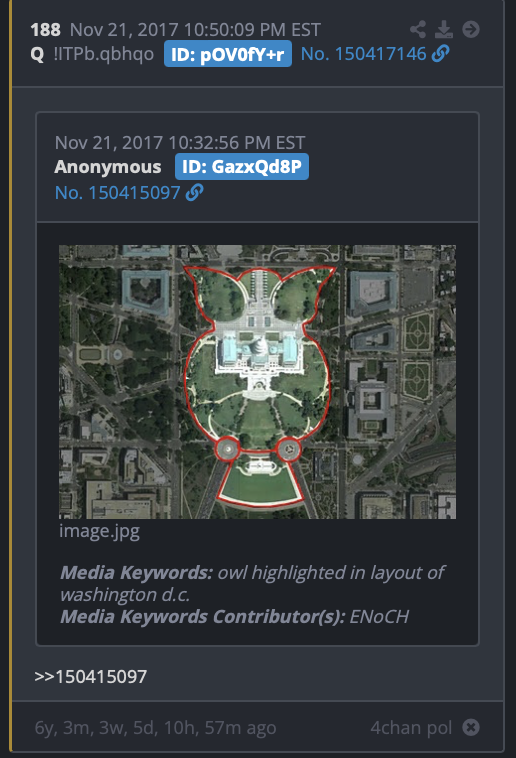Click the Q poster name
Viewport: 516px width, 758px height.
point(37,54)
